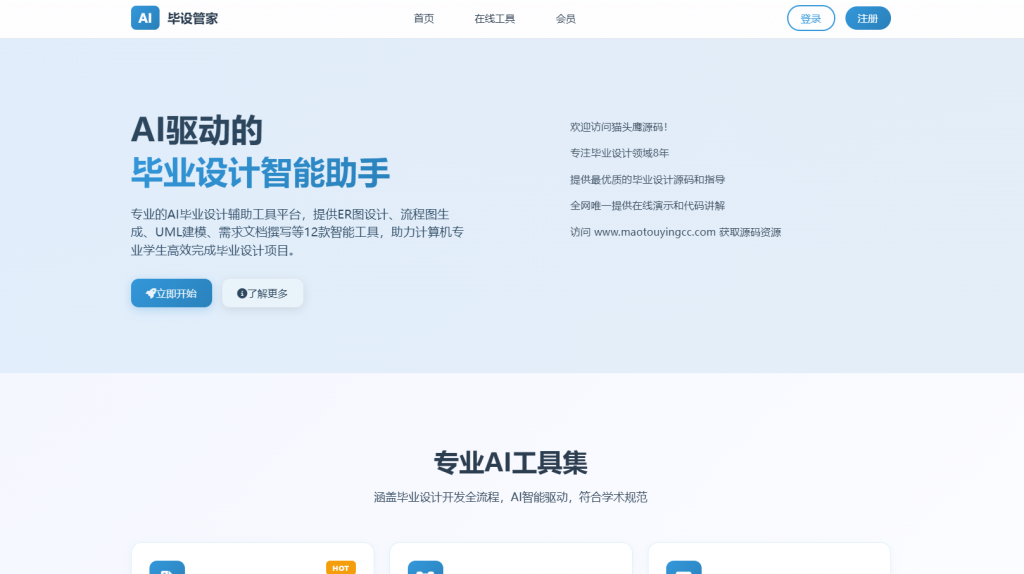Screen dimensions: 1024x574
Task: Click the 毕设管家 brand name
Action: point(193,18)
